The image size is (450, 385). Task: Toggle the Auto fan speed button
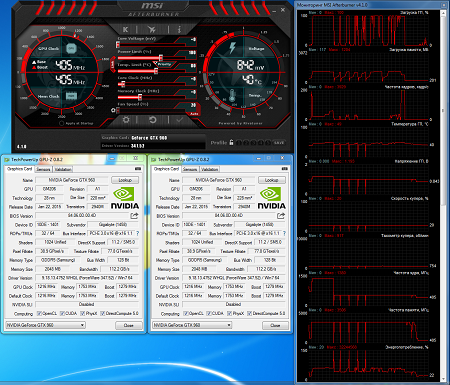[x=194, y=114]
